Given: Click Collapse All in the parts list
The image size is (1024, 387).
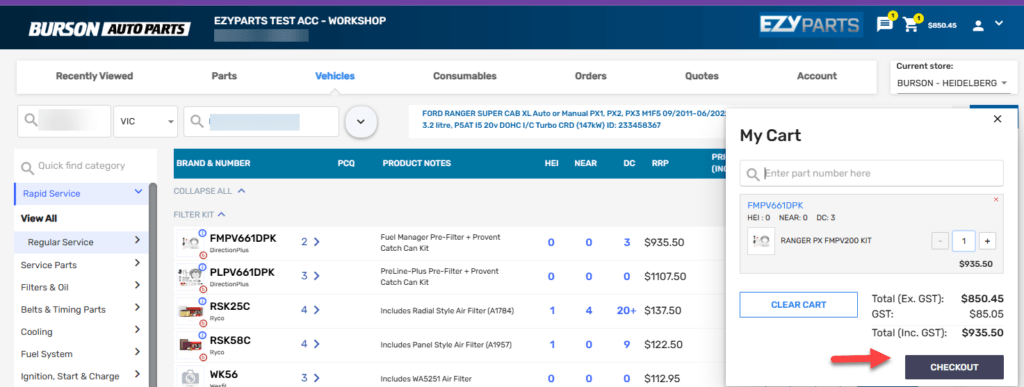Looking at the screenshot, I should coord(210,191).
